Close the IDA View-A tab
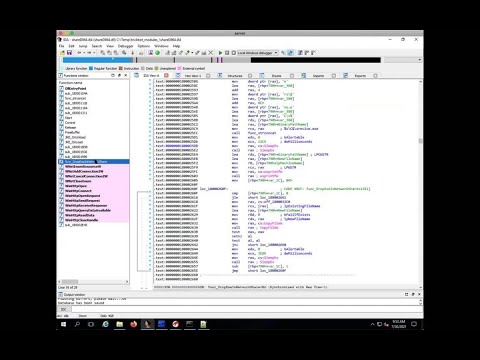The width and height of the screenshot is (480, 360). pos(166,76)
